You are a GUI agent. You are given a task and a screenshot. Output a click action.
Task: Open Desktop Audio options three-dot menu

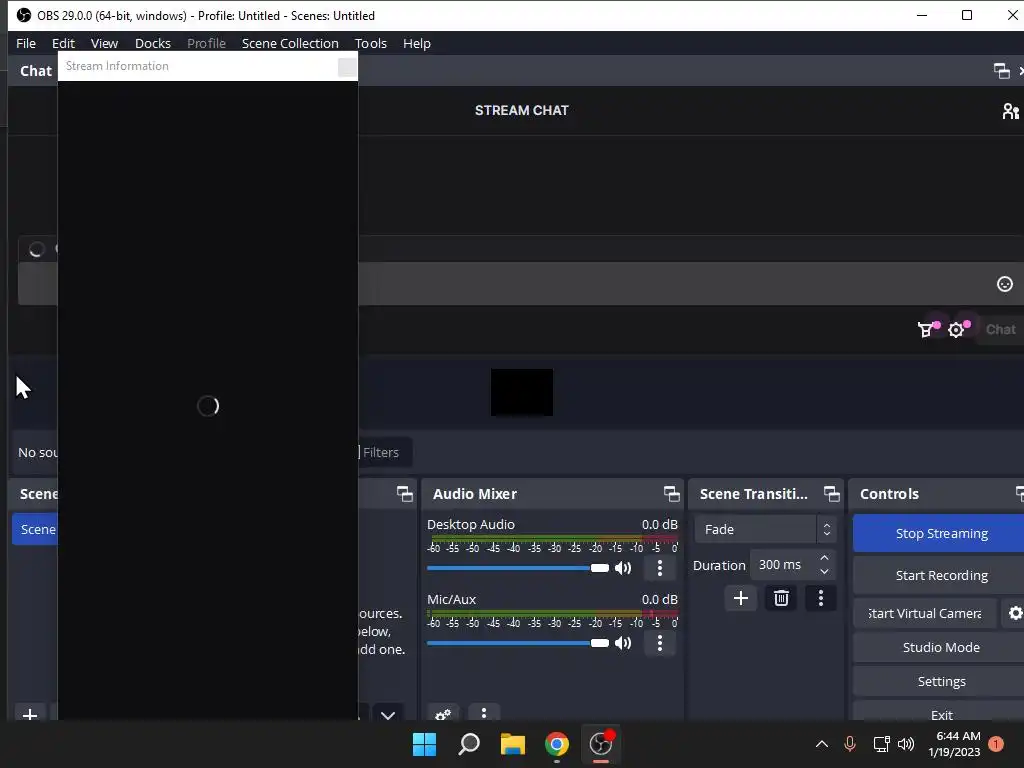click(x=660, y=568)
